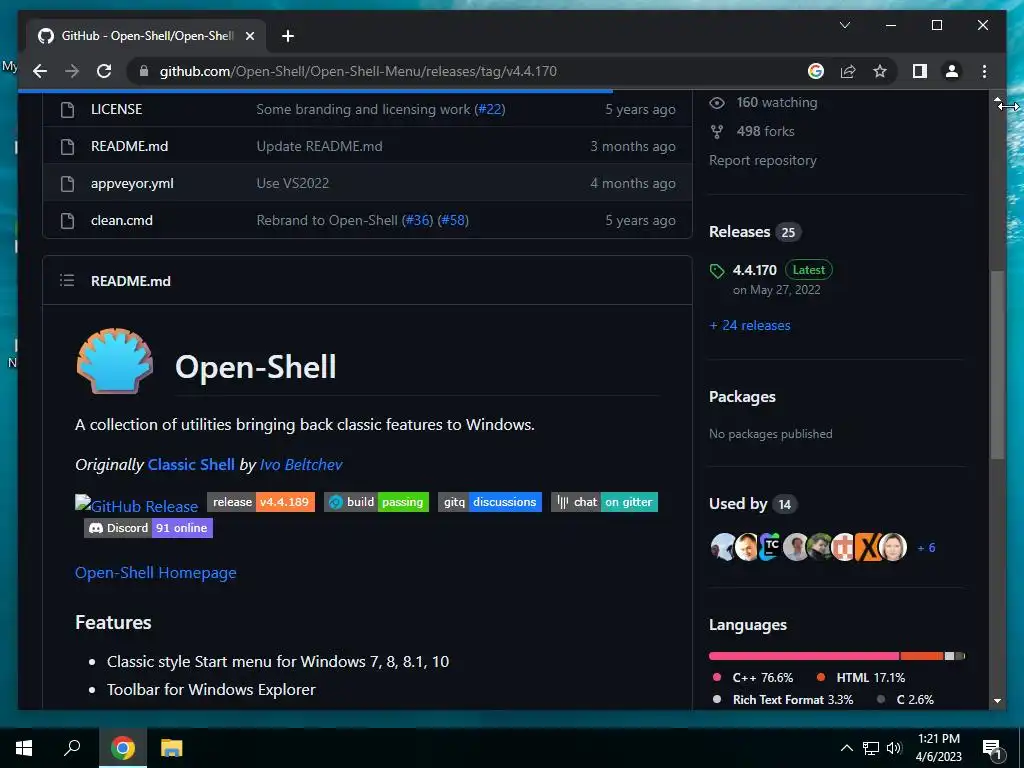Open the Classic Shell link
This screenshot has height=768, width=1024.
tap(191, 464)
